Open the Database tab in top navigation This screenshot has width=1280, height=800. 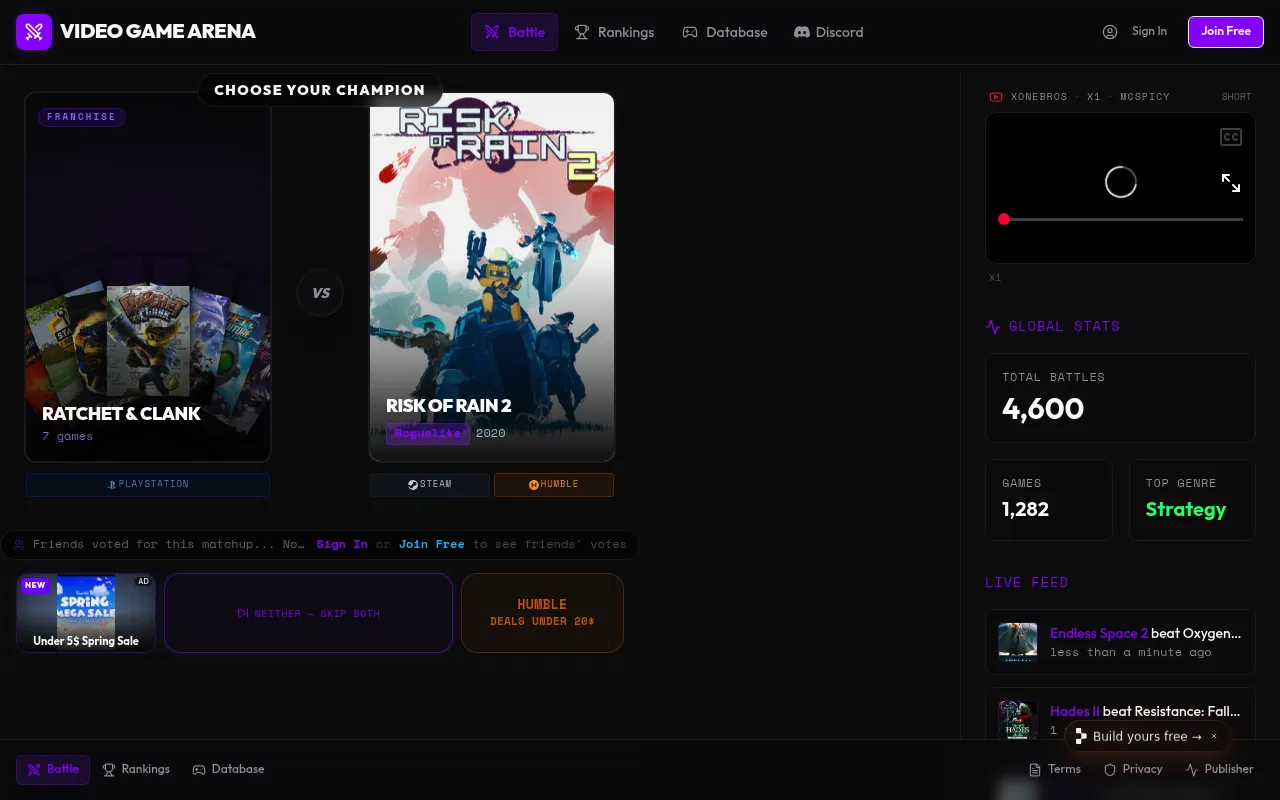[x=725, y=32]
